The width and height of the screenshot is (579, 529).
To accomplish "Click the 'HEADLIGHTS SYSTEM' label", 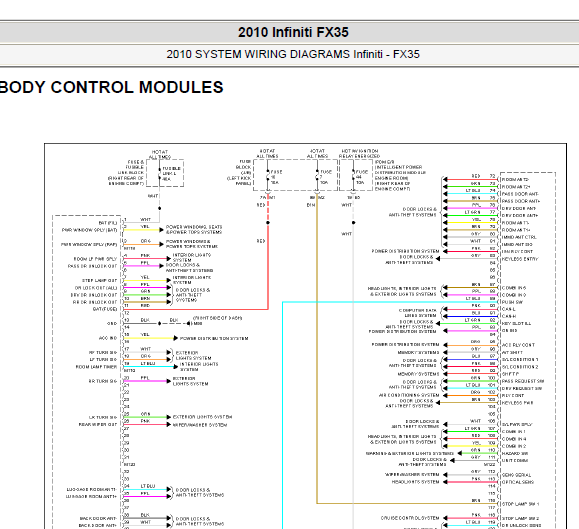I will pyautogui.click(x=415, y=482).
